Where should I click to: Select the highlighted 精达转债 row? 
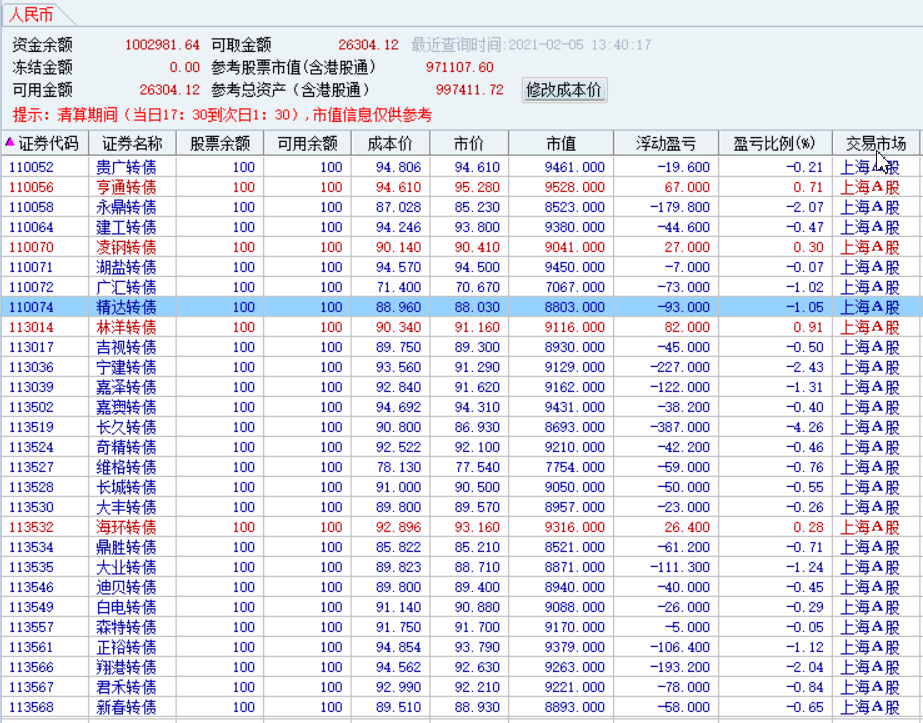pos(462,307)
